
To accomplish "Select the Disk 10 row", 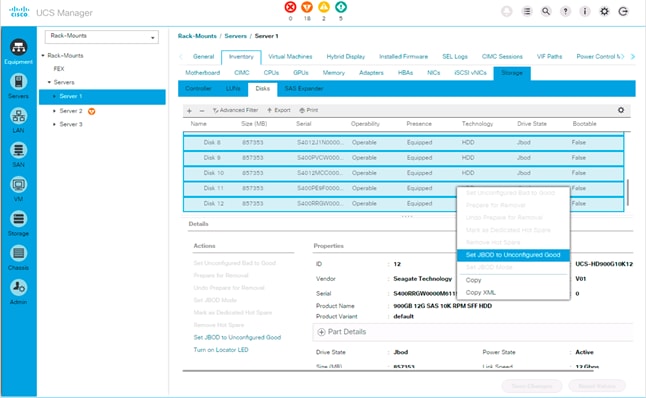I will (x=403, y=173).
